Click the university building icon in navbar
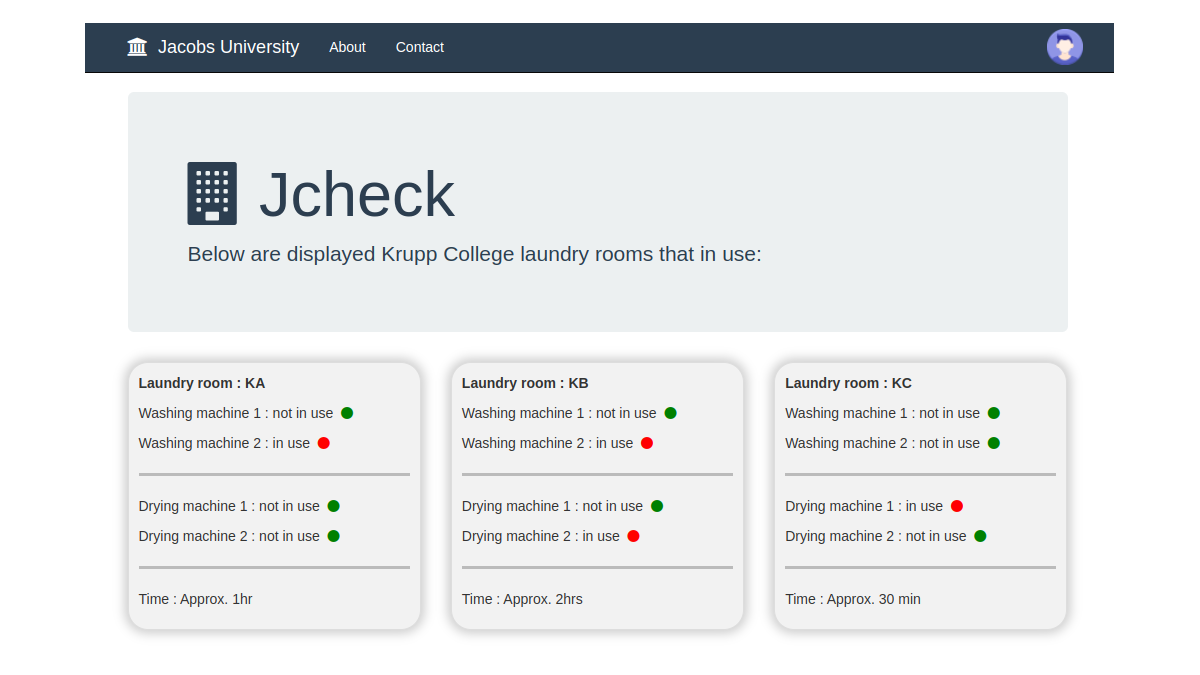Viewport: 1200px width, 675px height. click(137, 47)
